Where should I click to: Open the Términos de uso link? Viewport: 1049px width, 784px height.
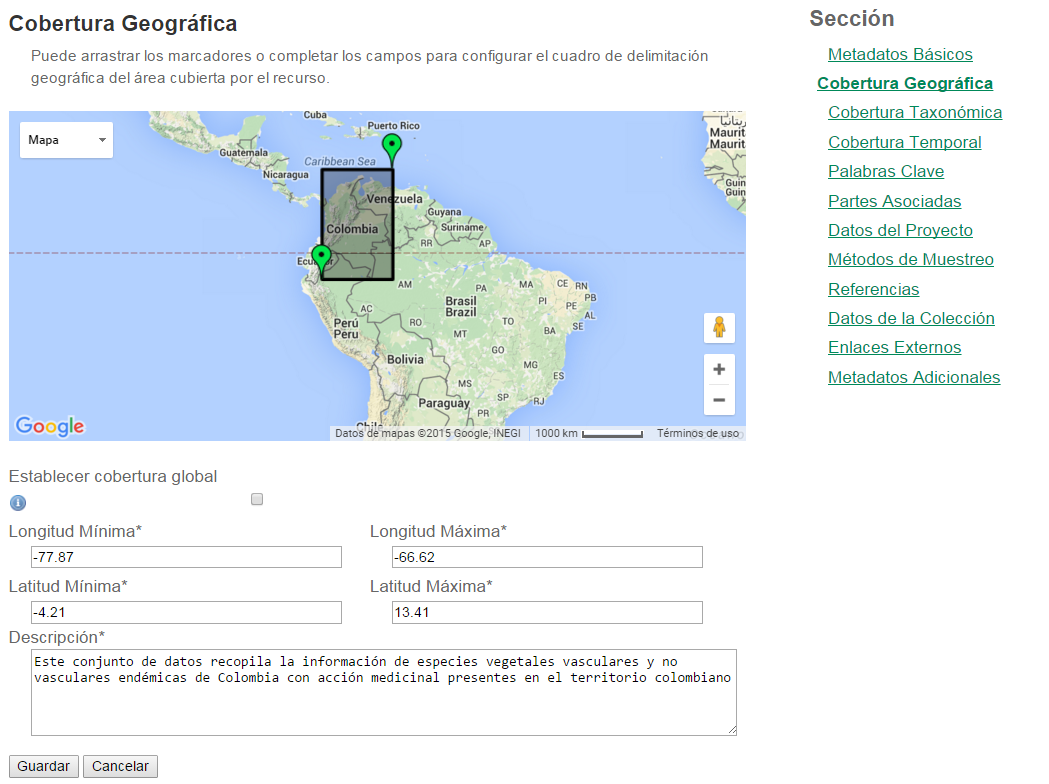(702, 433)
